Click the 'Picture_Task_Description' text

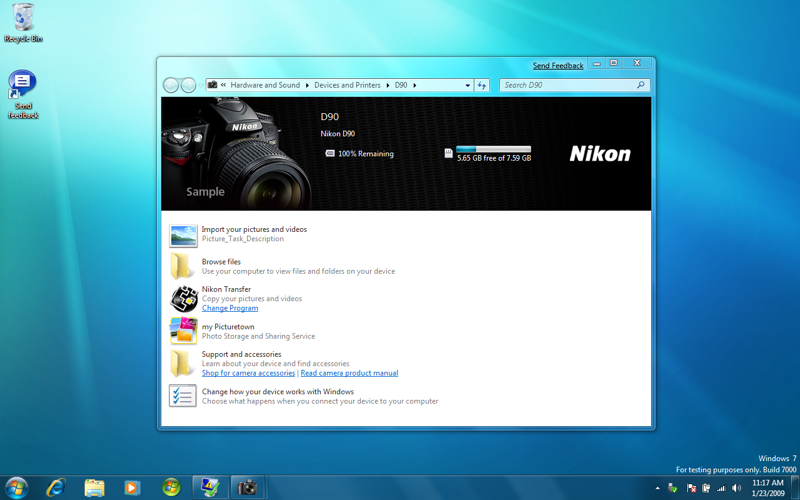pyautogui.click(x=242, y=238)
